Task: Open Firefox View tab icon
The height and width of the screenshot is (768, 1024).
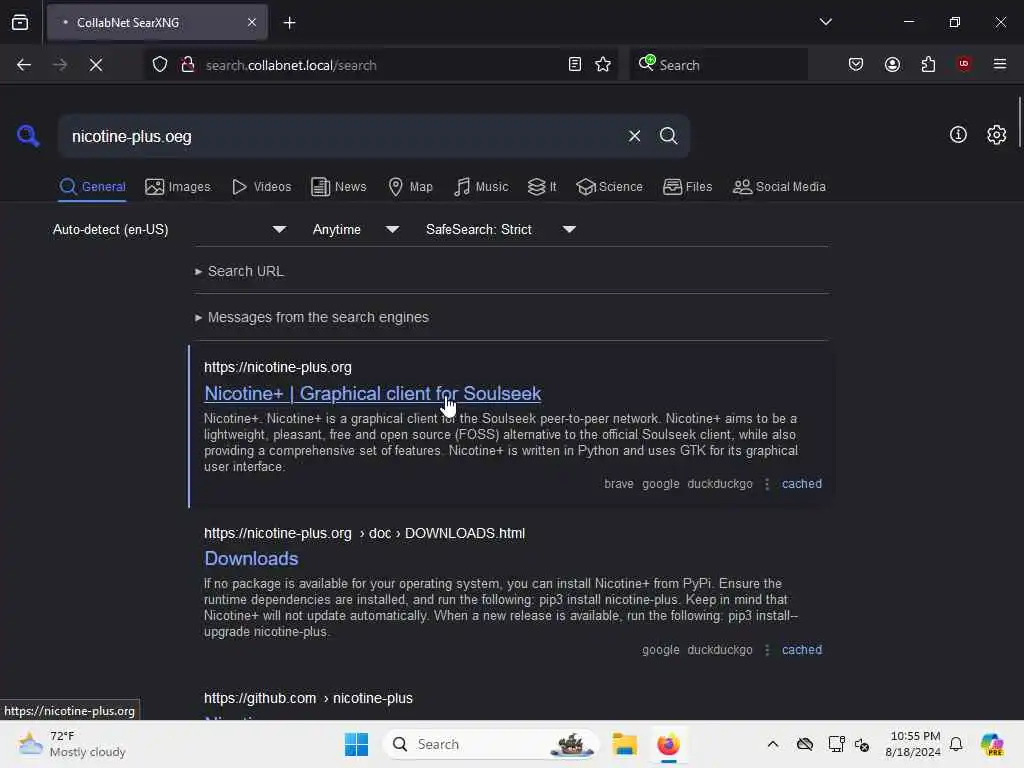Action: point(20,23)
